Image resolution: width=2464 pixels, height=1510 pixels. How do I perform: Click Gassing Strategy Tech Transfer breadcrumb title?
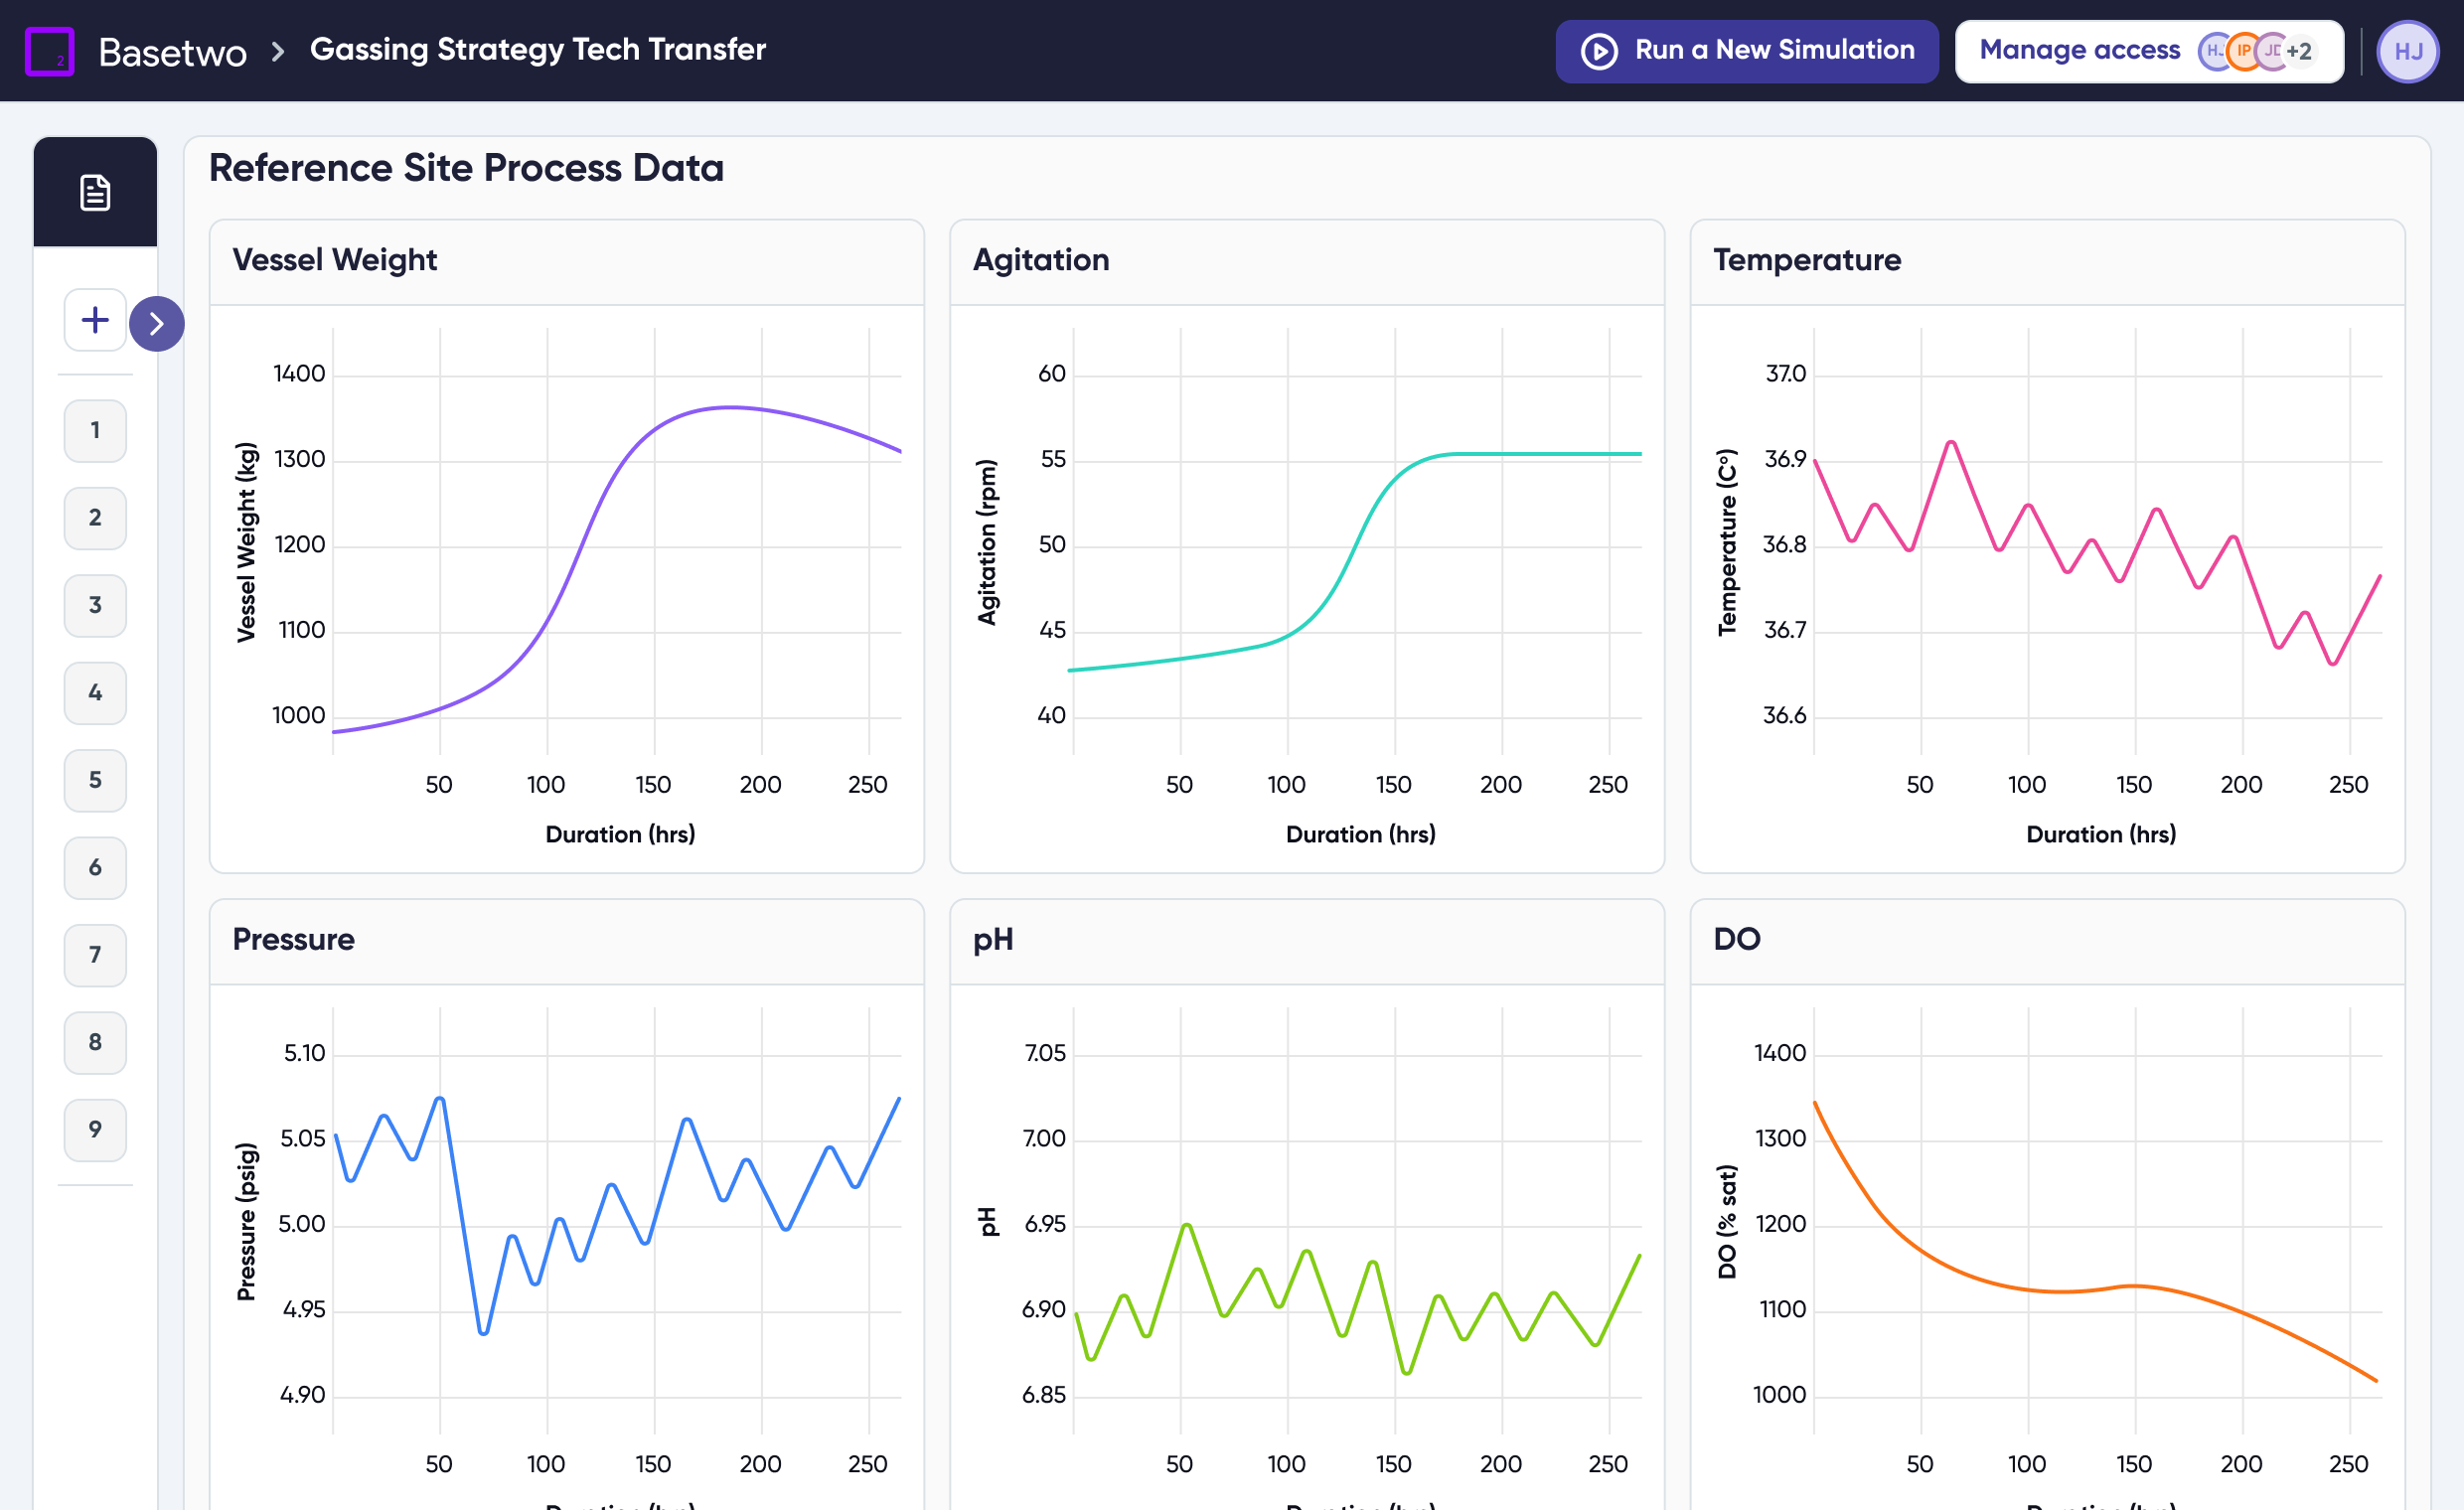pyautogui.click(x=538, y=49)
